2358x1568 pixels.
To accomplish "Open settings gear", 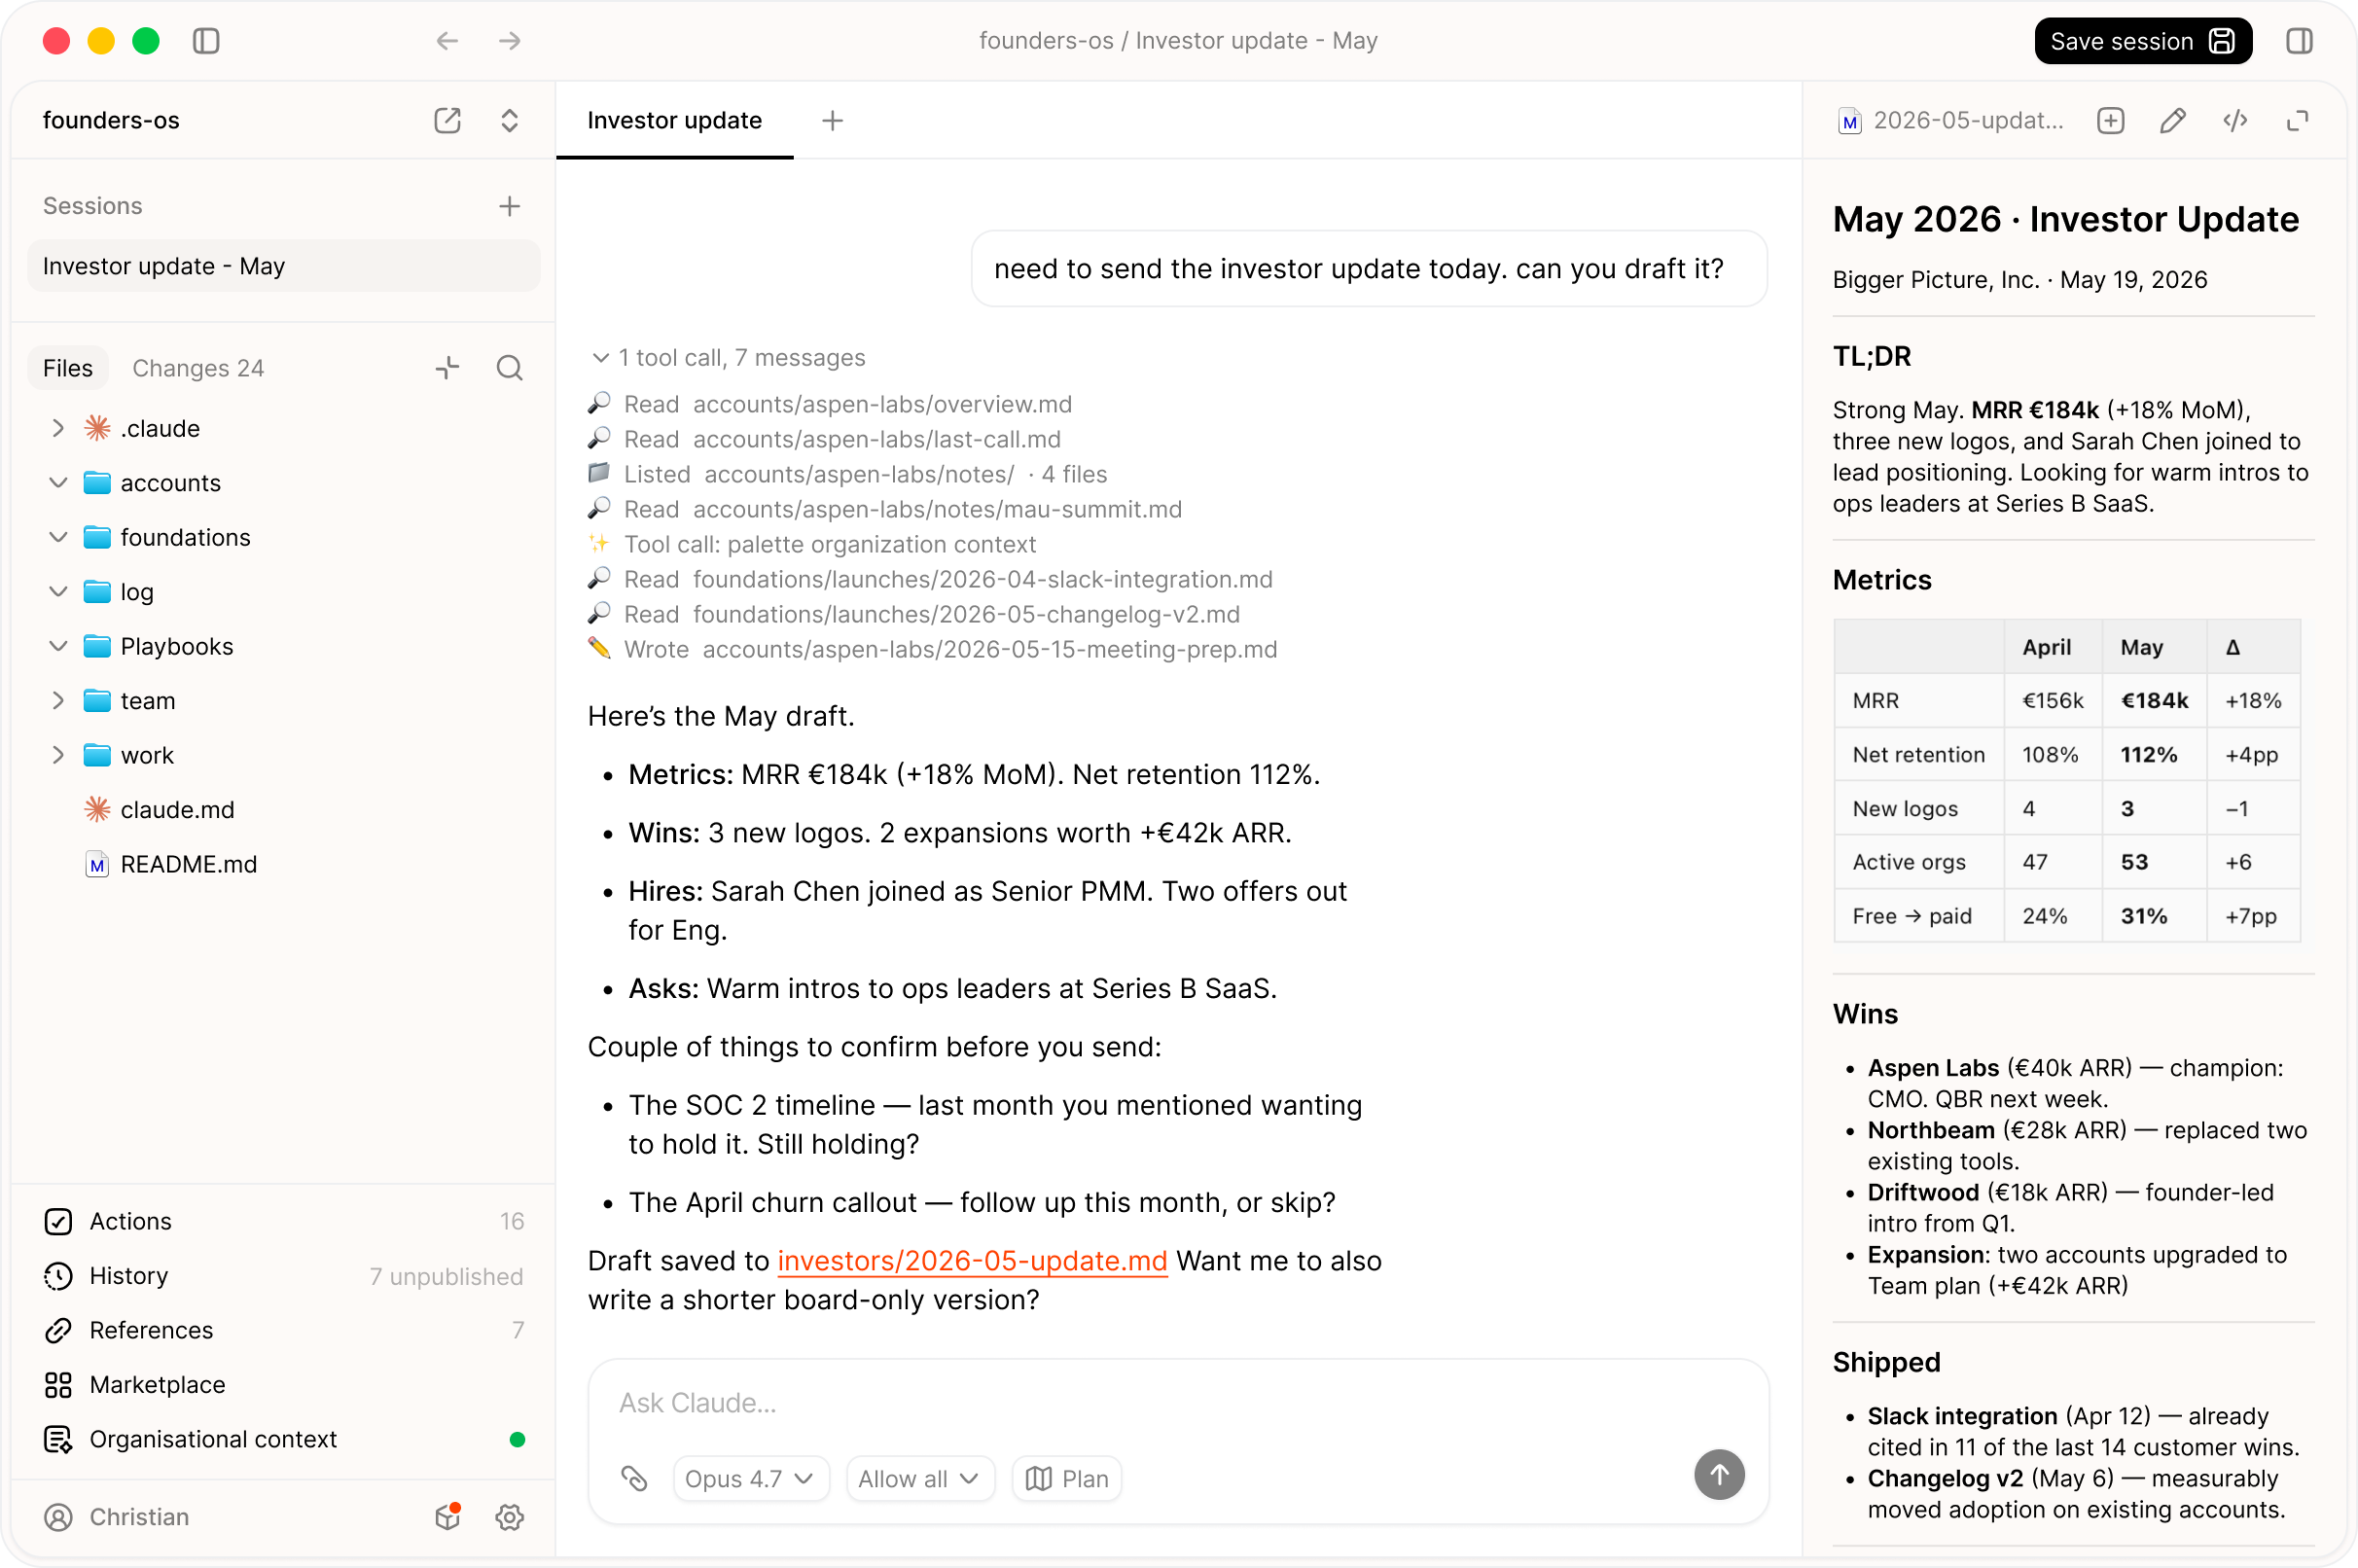I will click(510, 1517).
